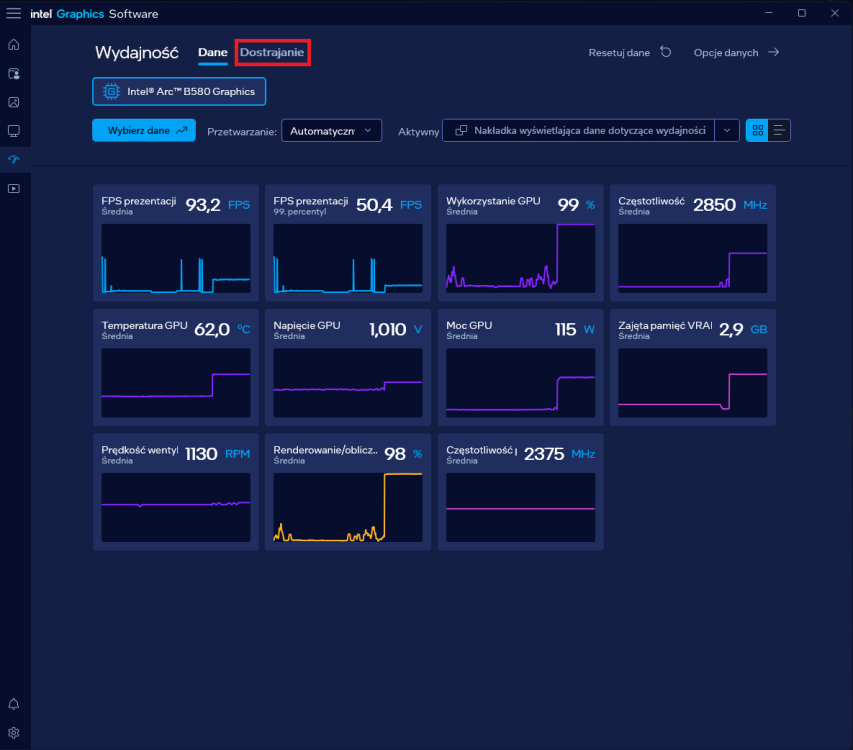Click the Temperatura GPU chart tile
853x750 pixels.
pos(176,368)
